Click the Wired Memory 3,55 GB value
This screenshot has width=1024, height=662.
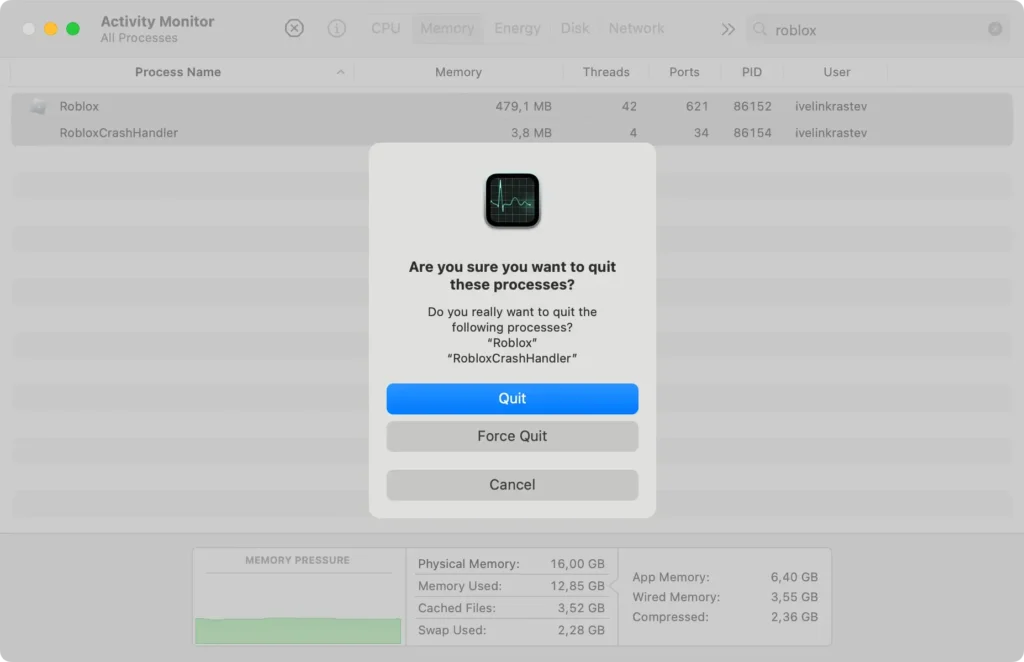point(794,597)
